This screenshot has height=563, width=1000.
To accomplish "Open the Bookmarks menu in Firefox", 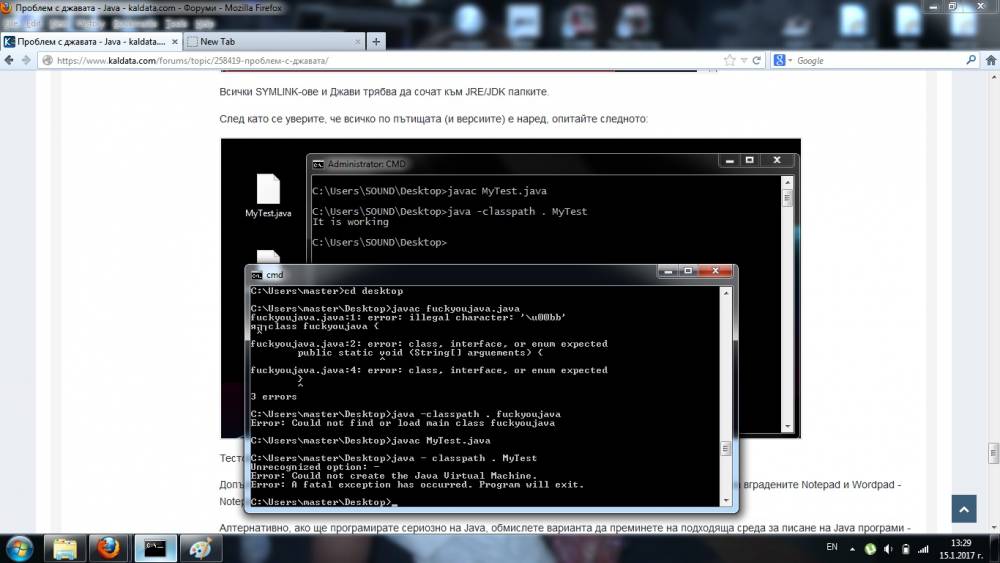I will (x=134, y=24).
